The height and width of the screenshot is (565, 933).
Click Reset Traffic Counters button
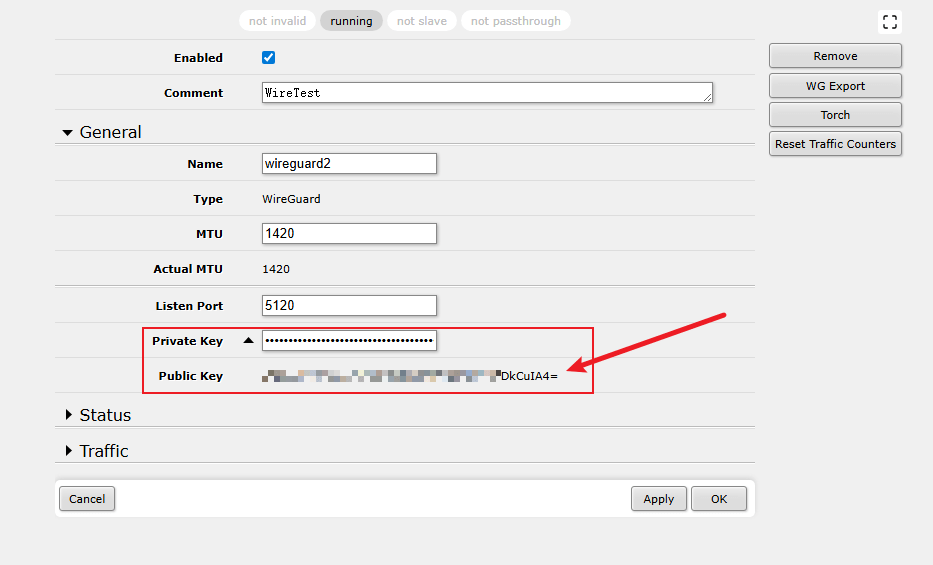click(x=835, y=144)
